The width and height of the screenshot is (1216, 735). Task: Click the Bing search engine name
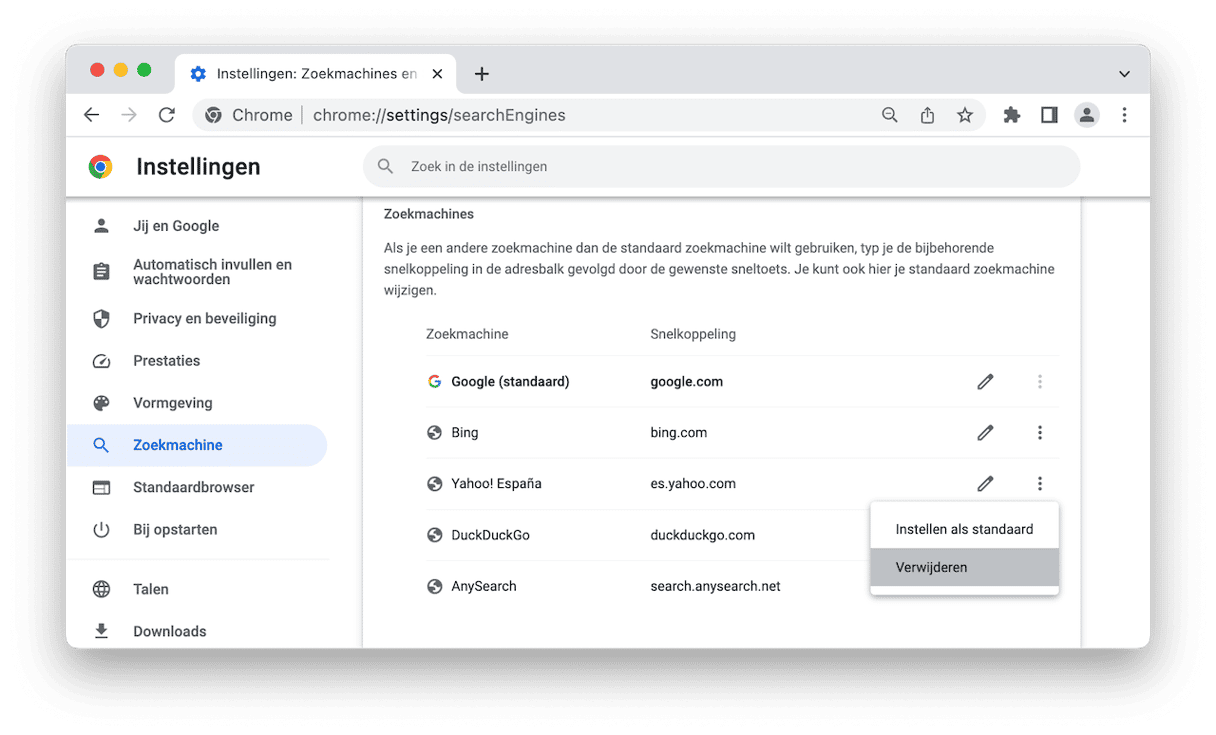pyautogui.click(x=464, y=433)
